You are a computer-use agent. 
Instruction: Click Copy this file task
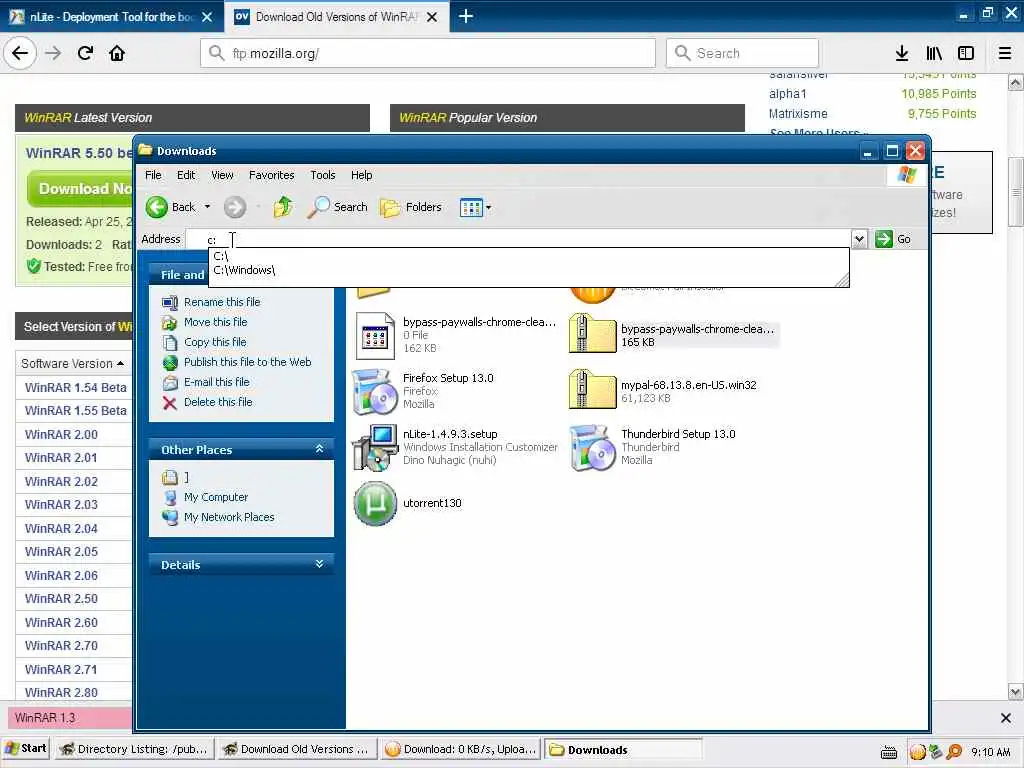pyautogui.click(x=215, y=342)
